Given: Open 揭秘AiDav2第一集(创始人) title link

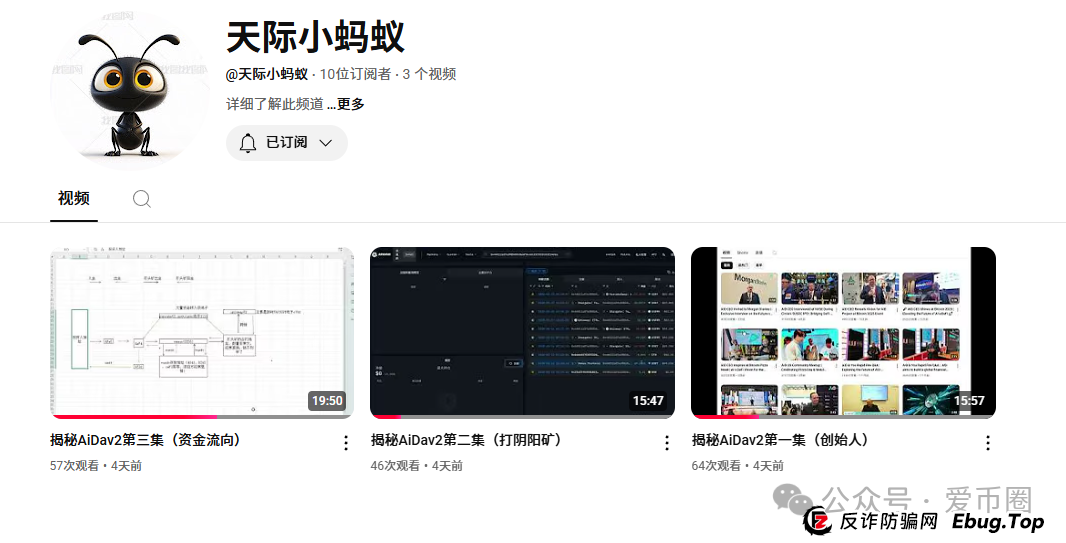Looking at the screenshot, I should point(781,440).
